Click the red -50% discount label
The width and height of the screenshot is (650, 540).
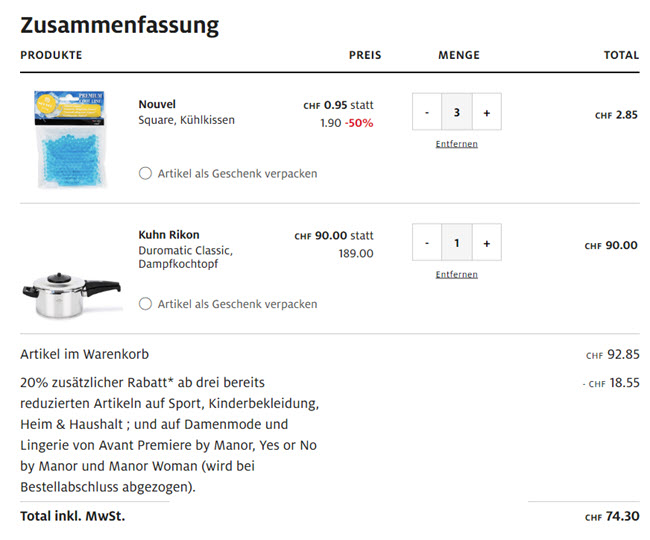(359, 123)
